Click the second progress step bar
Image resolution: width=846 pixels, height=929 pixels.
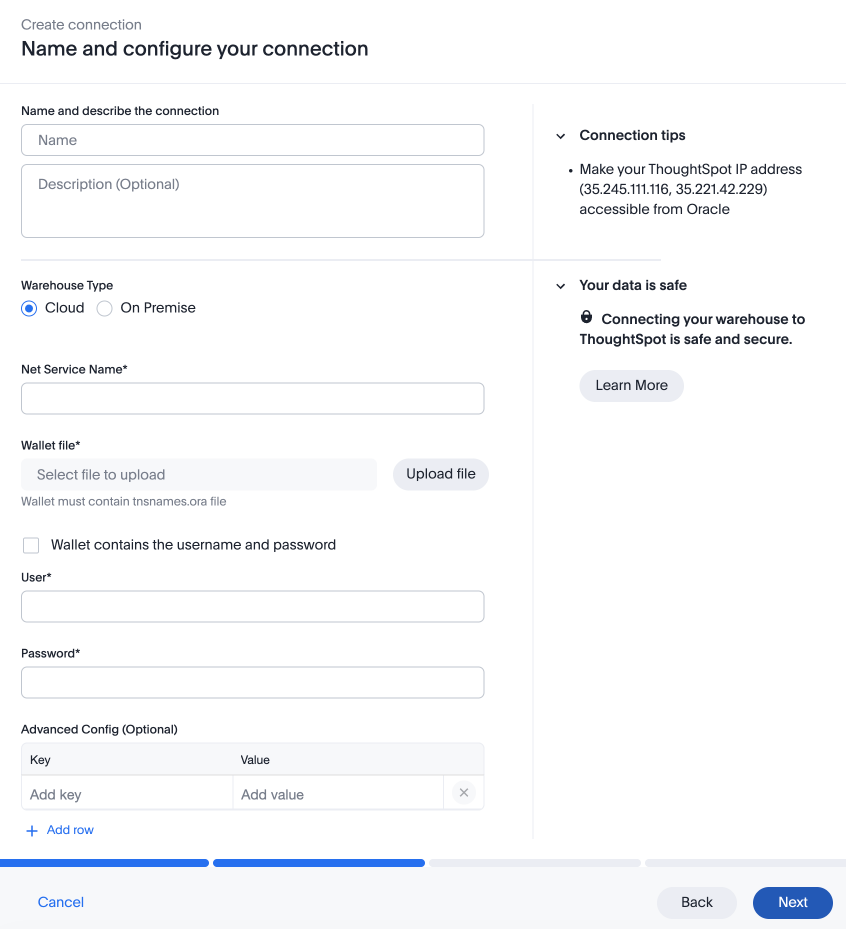[x=319, y=863]
